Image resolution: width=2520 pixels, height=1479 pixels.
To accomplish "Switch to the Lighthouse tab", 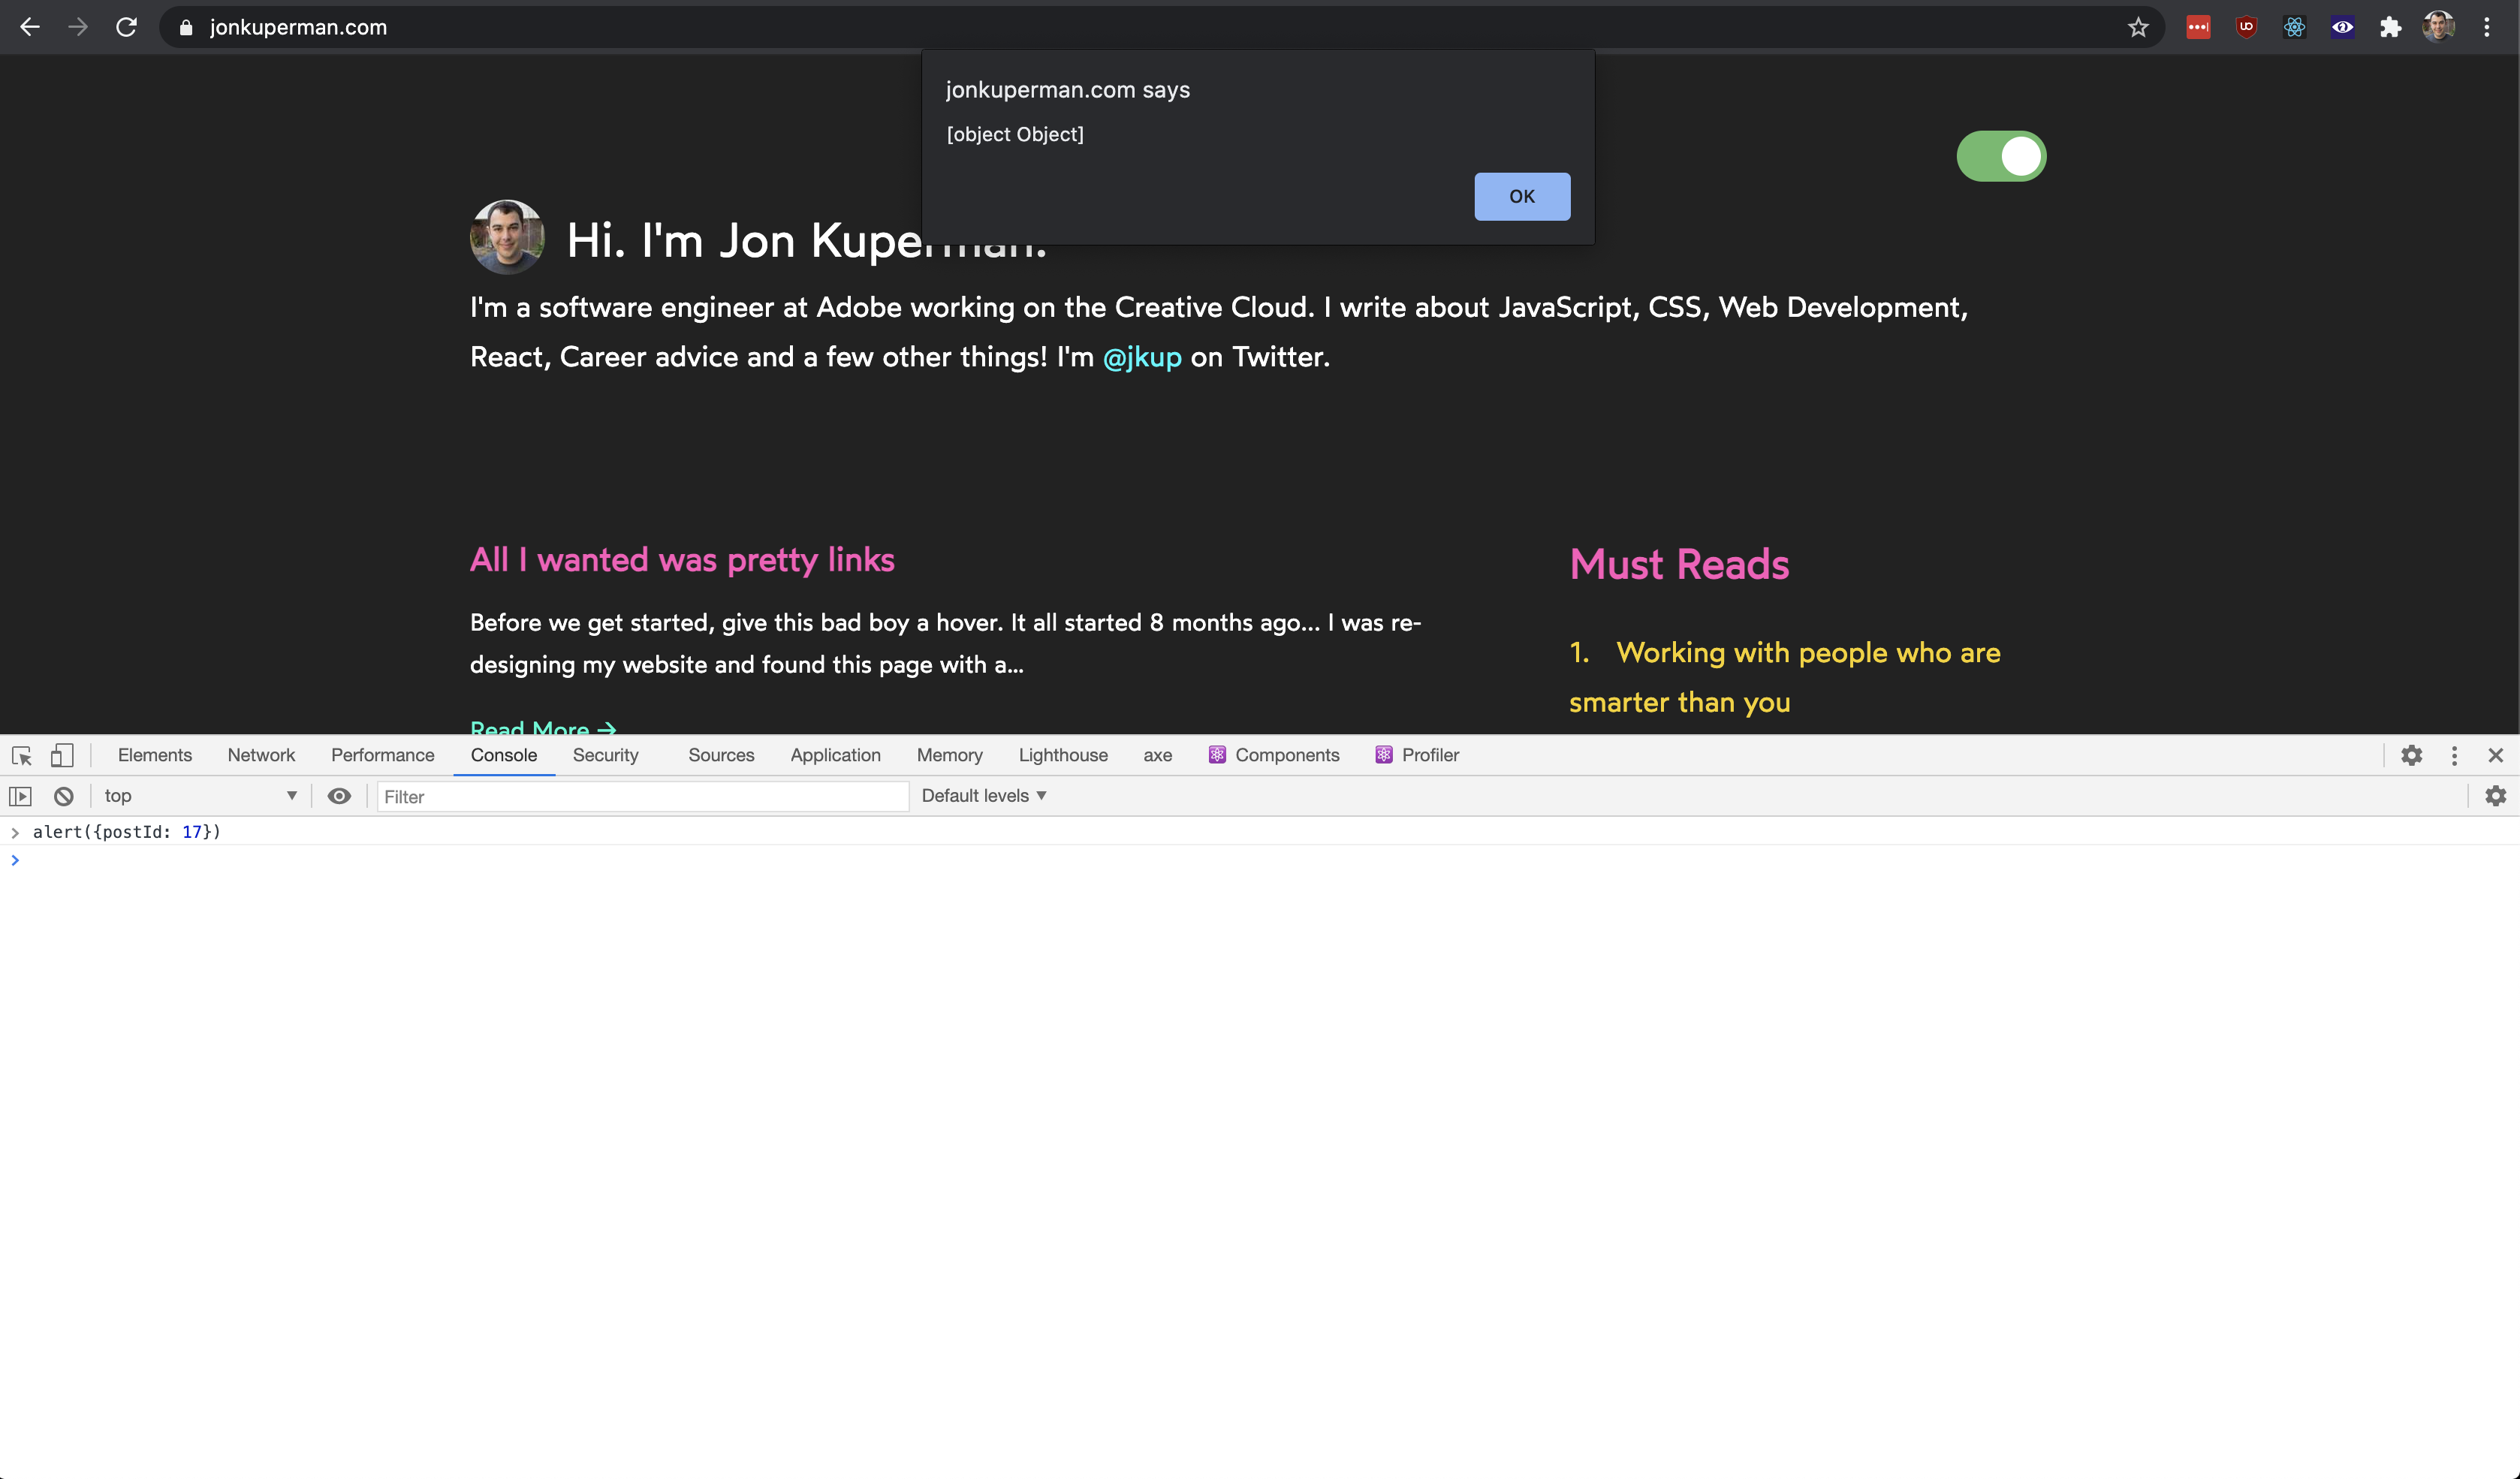I will pyautogui.click(x=1063, y=755).
